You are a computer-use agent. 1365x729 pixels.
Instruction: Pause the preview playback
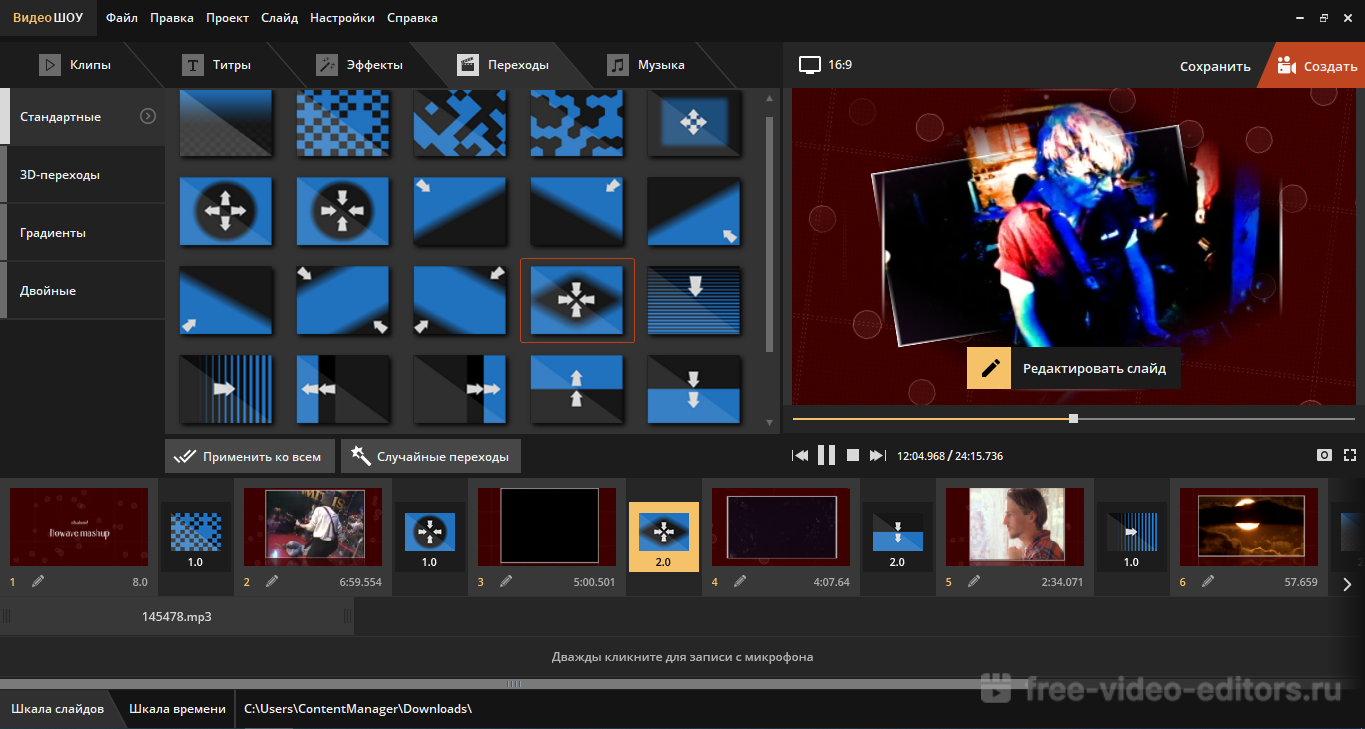(826, 455)
